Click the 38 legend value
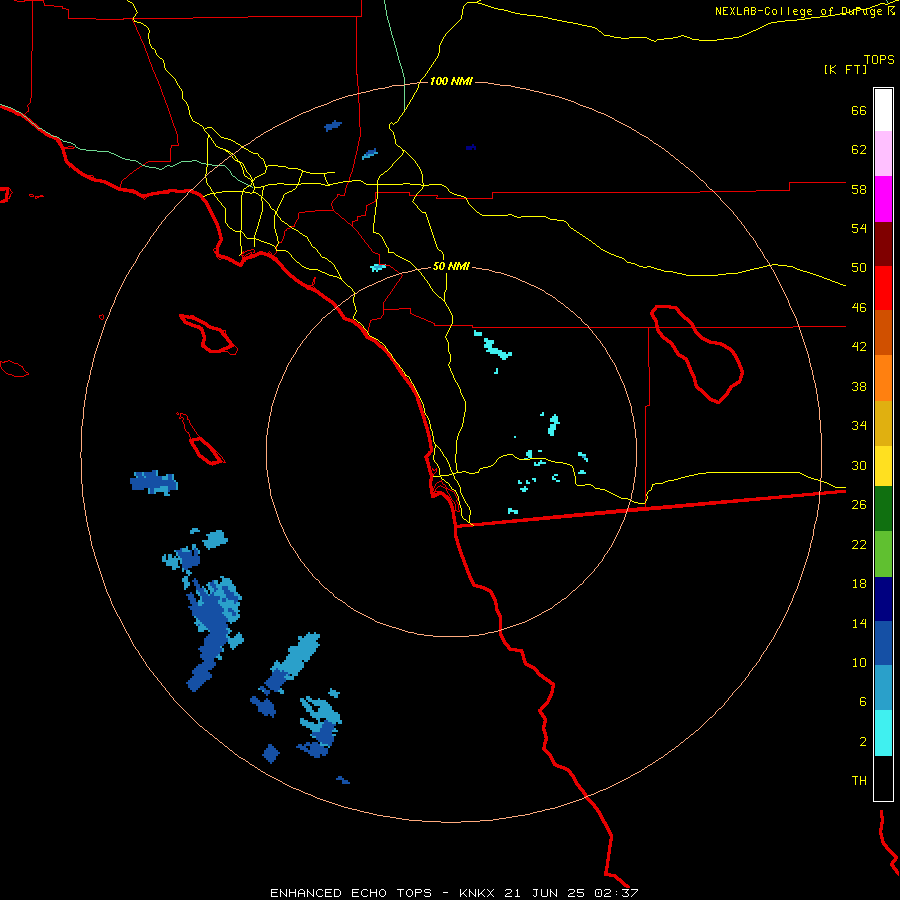Viewport: 900px width, 900px height. click(859, 386)
